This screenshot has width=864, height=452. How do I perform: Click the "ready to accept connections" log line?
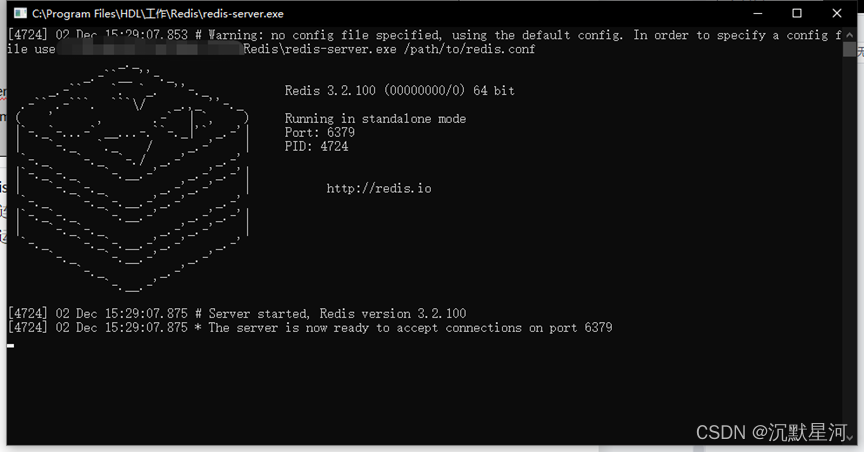pyautogui.click(x=310, y=327)
